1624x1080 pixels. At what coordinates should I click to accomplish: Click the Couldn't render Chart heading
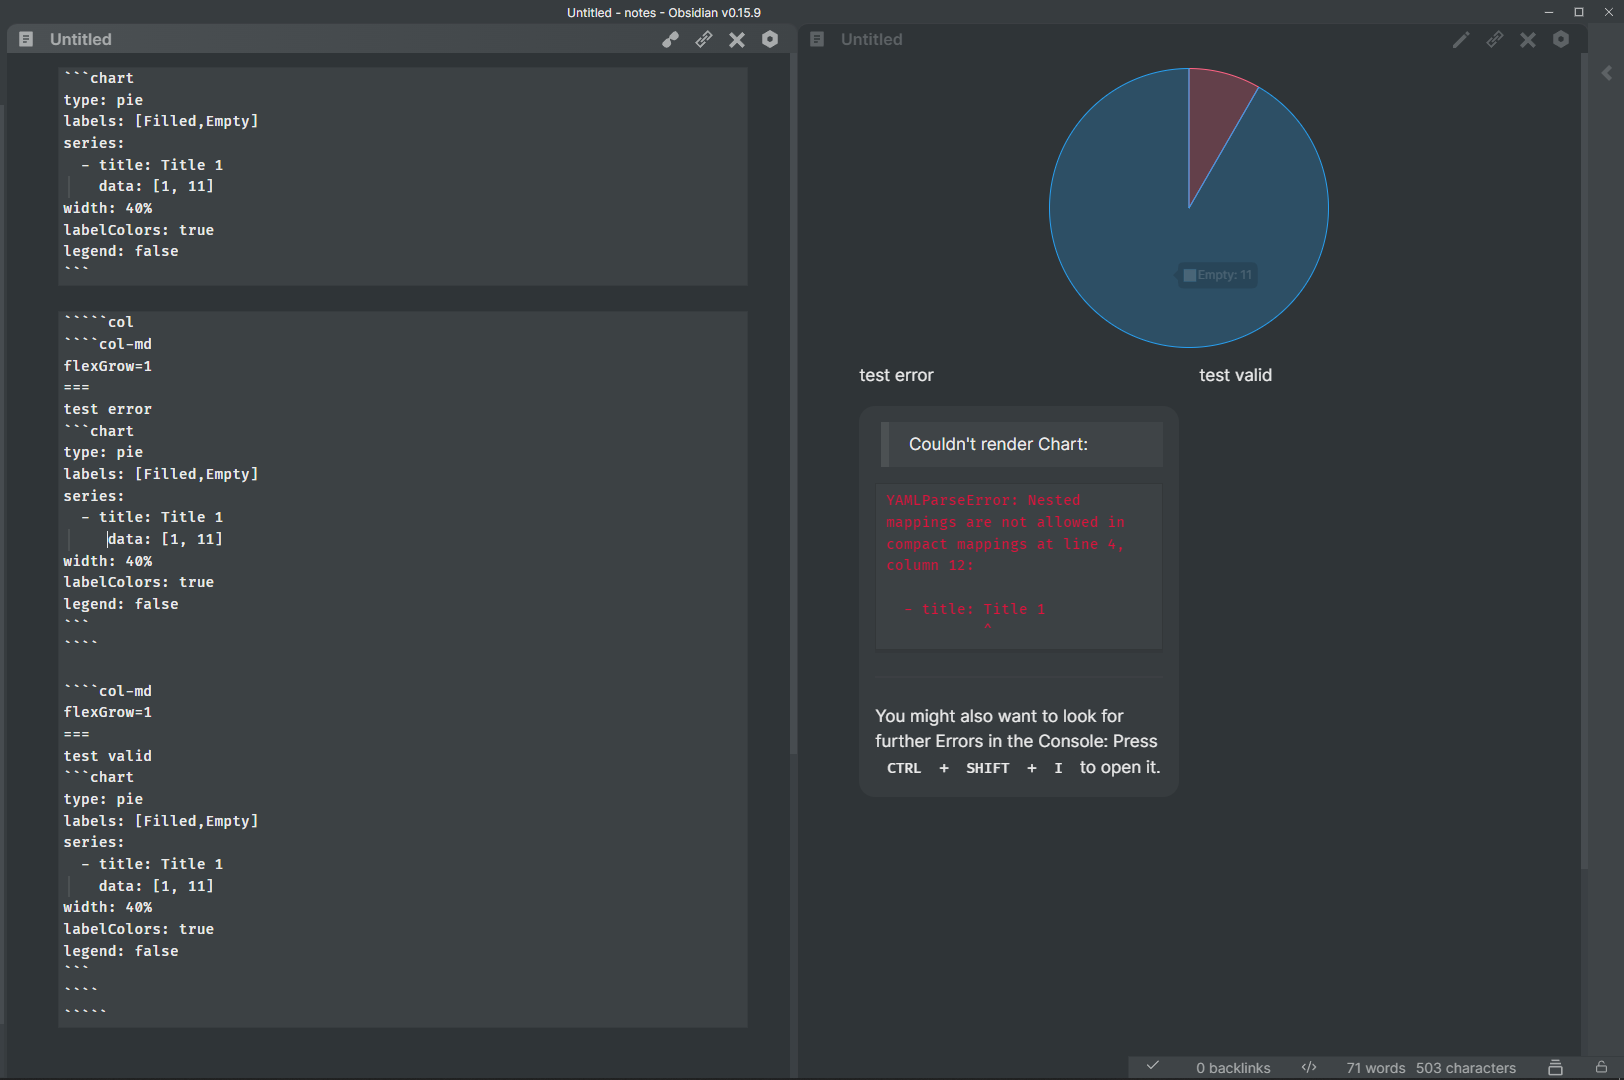pyautogui.click(x=998, y=444)
